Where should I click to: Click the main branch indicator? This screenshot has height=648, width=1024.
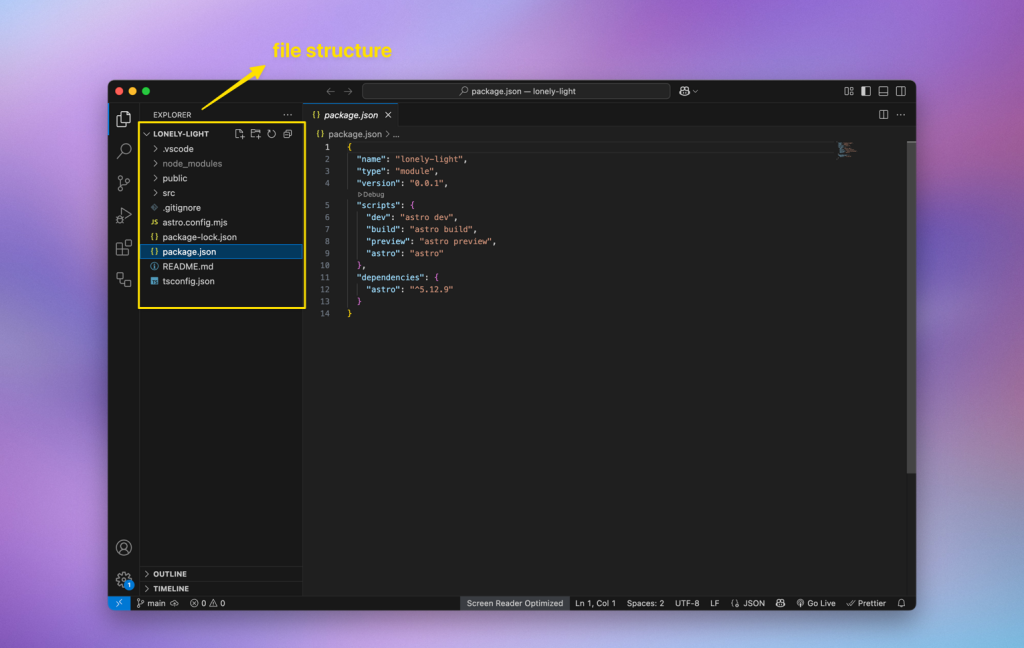pyautogui.click(x=151, y=603)
